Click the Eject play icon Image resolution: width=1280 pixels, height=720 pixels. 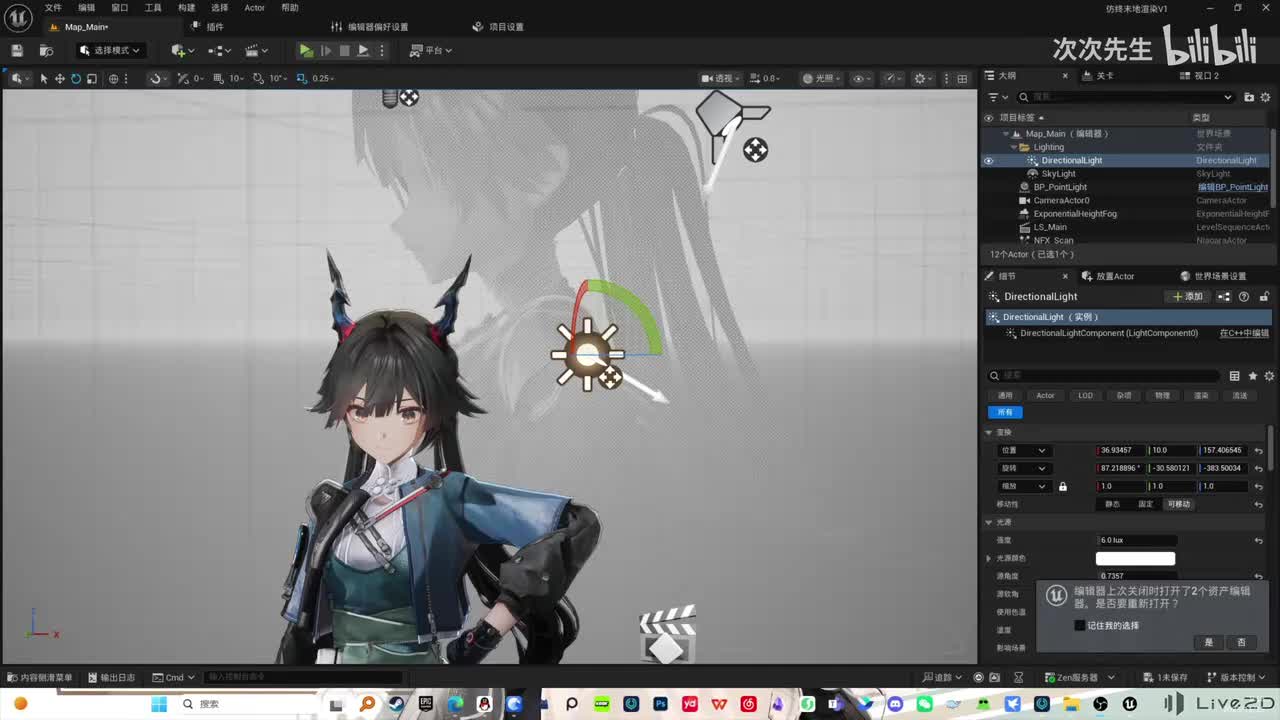click(363, 50)
